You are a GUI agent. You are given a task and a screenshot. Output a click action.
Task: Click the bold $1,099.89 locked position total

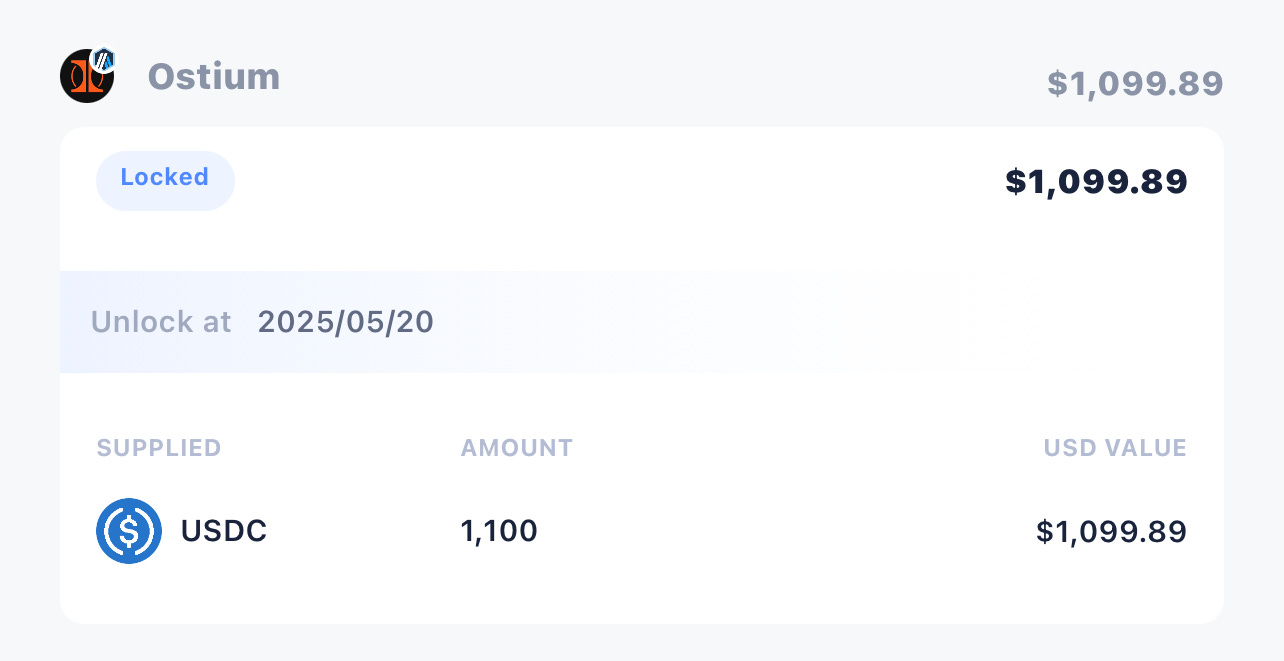tap(1096, 181)
